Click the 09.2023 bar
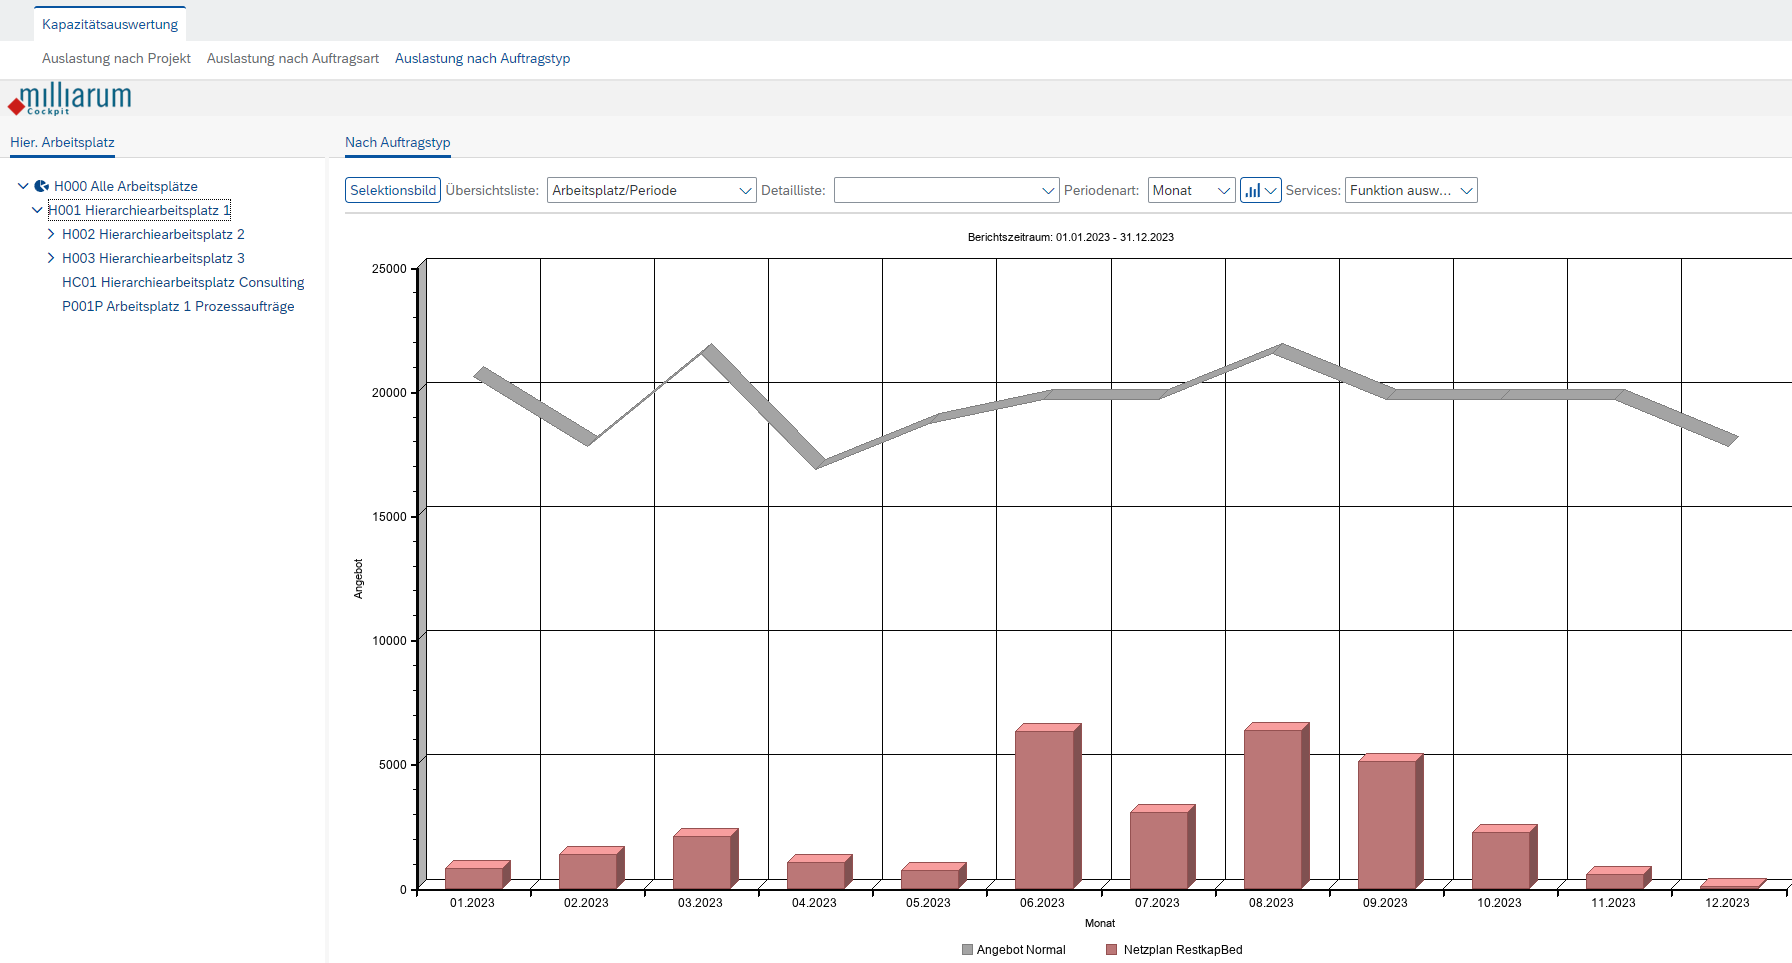 pyautogui.click(x=1390, y=821)
